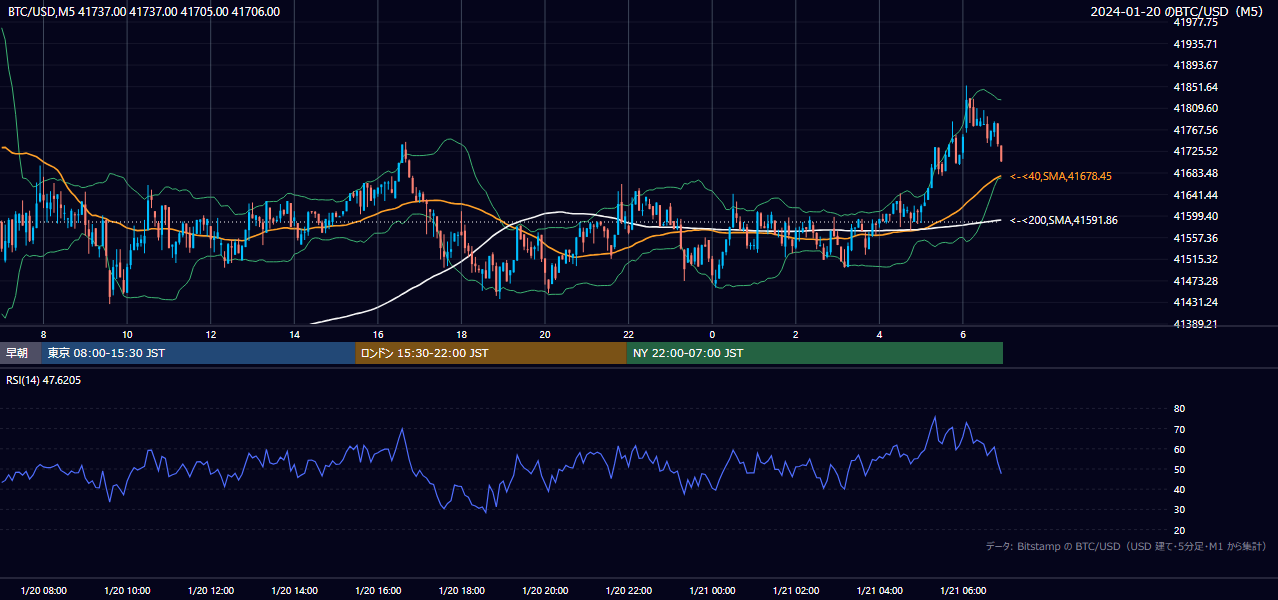The image size is (1278, 600).
Task: Select price axis value 41683.48
Action: (1195, 173)
